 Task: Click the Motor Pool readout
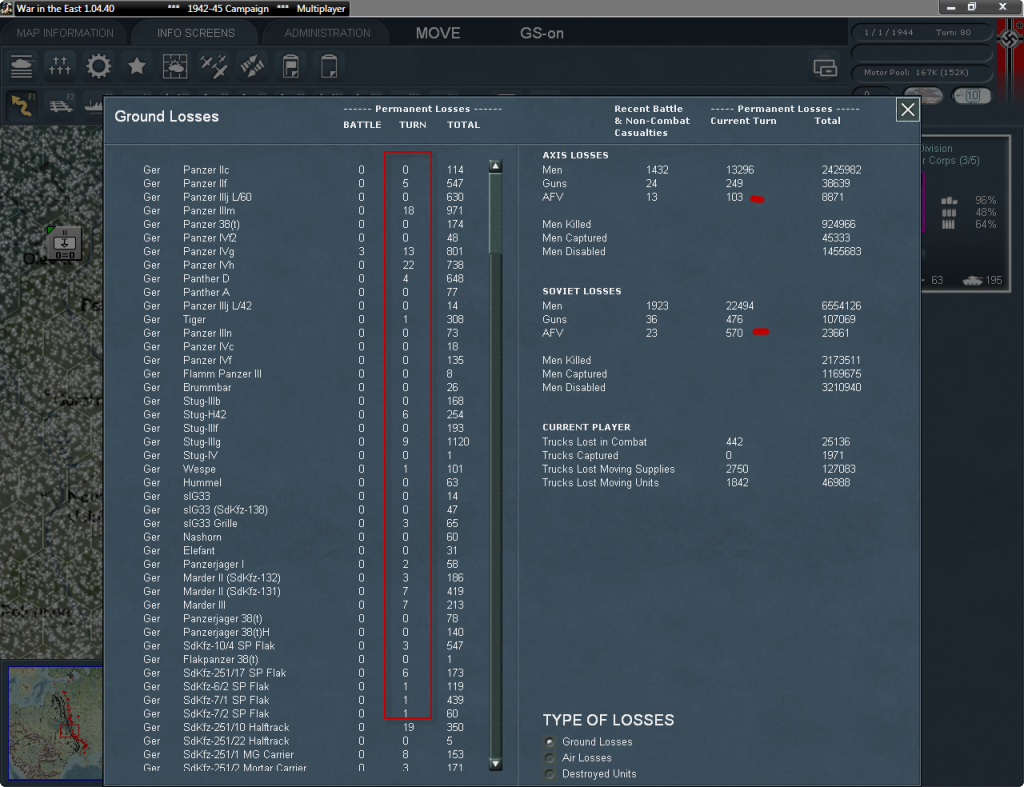(921, 72)
